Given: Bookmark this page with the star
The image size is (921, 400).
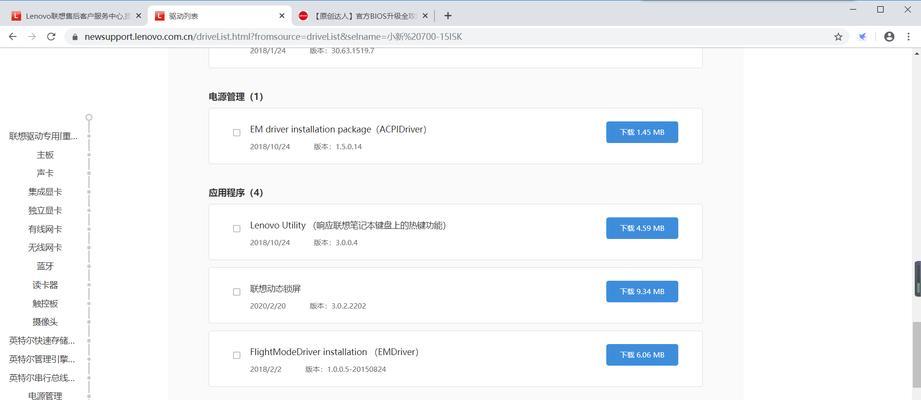Looking at the screenshot, I should click(x=838, y=36).
